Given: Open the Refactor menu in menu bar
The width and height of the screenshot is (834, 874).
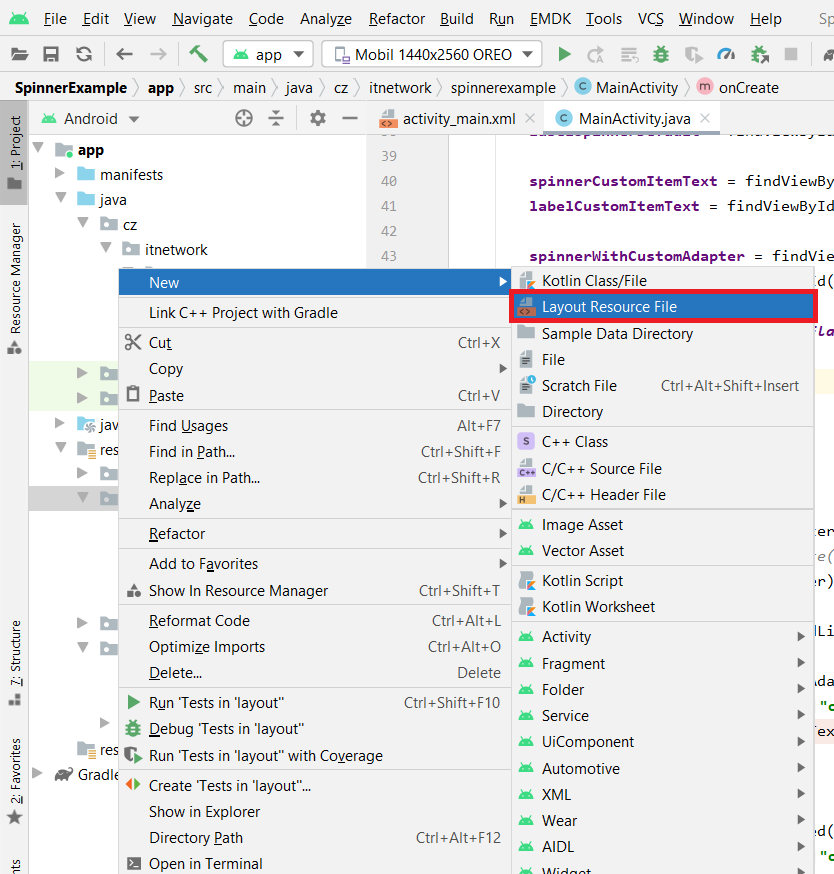Looking at the screenshot, I should click(396, 19).
